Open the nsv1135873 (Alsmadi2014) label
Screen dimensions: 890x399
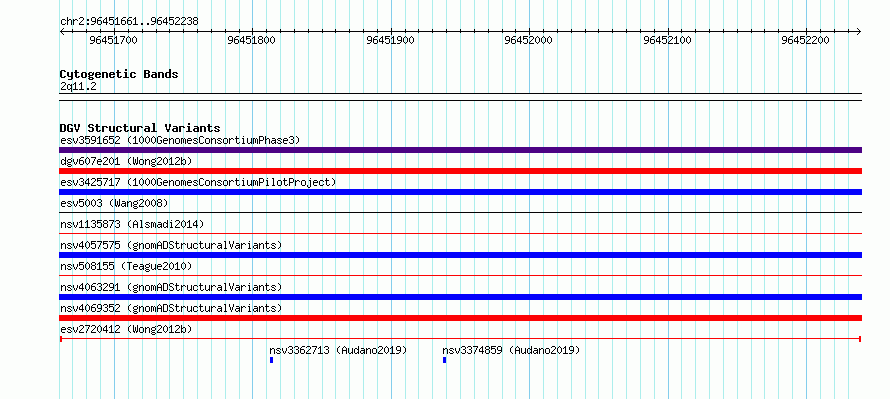tap(132, 224)
